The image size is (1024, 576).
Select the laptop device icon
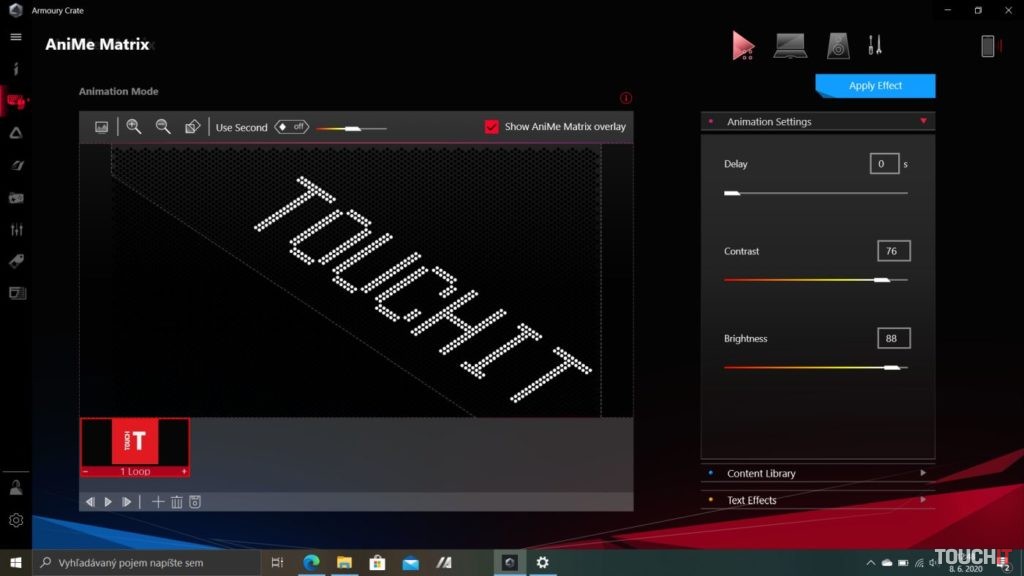789,44
